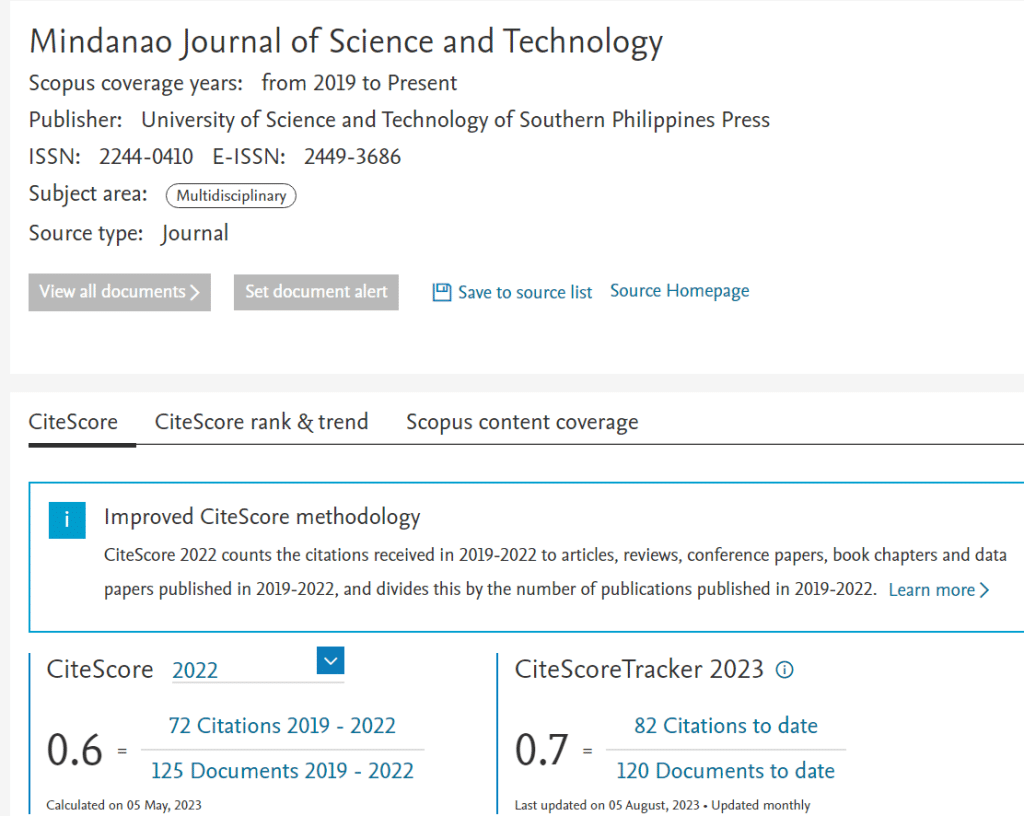The image size is (1024, 816).
Task: Click the 120 Documents to date link
Action: 726,771
